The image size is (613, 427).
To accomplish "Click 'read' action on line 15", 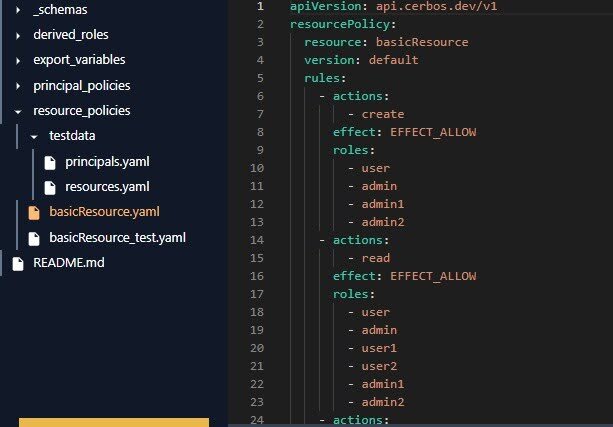I will coord(376,258).
